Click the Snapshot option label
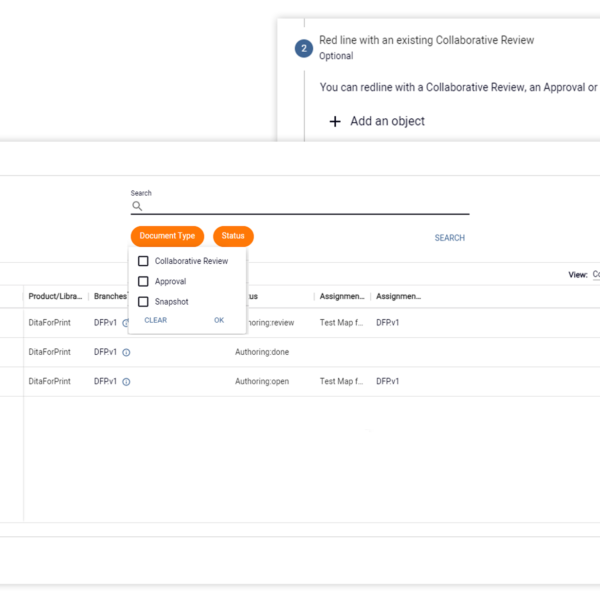The height and width of the screenshot is (600, 600). click(x=171, y=302)
